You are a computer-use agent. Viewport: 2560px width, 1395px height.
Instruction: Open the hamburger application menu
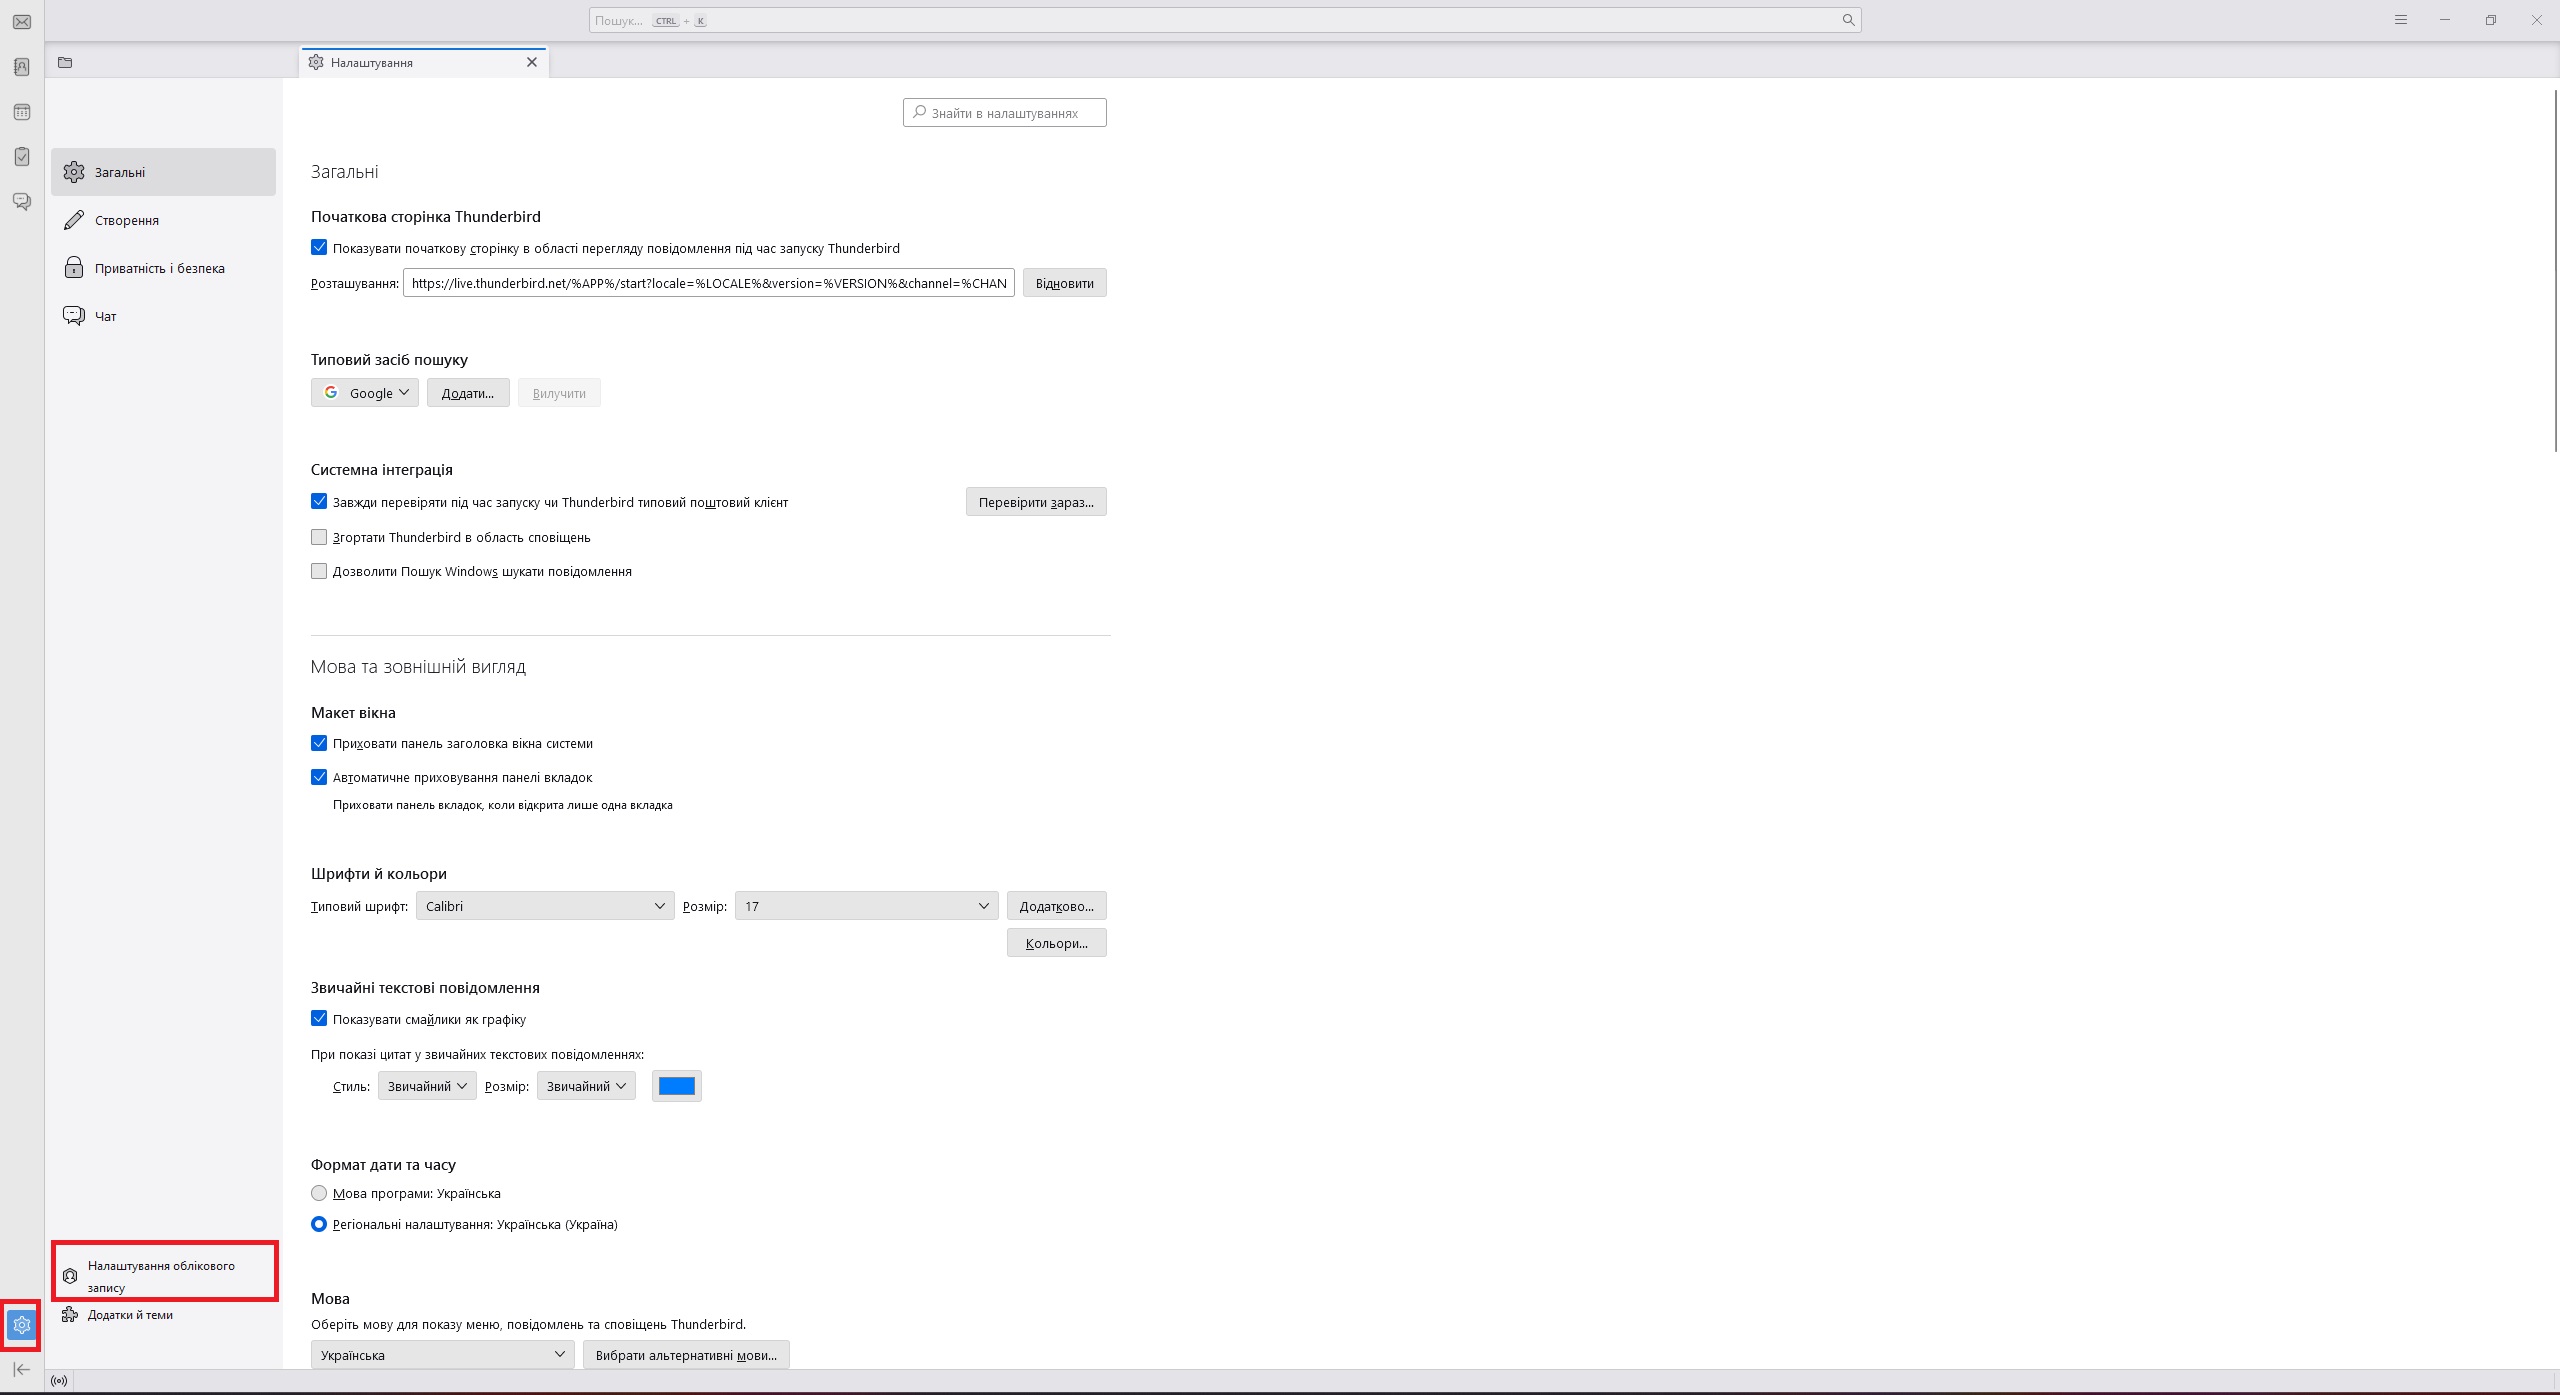click(2400, 20)
